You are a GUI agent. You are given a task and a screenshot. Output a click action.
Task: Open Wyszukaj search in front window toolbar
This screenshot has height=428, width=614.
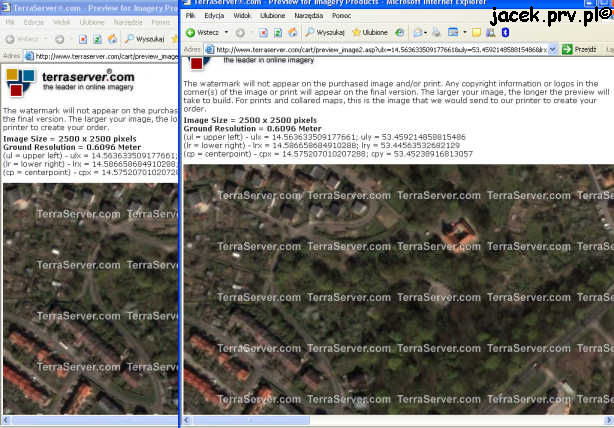[325, 33]
